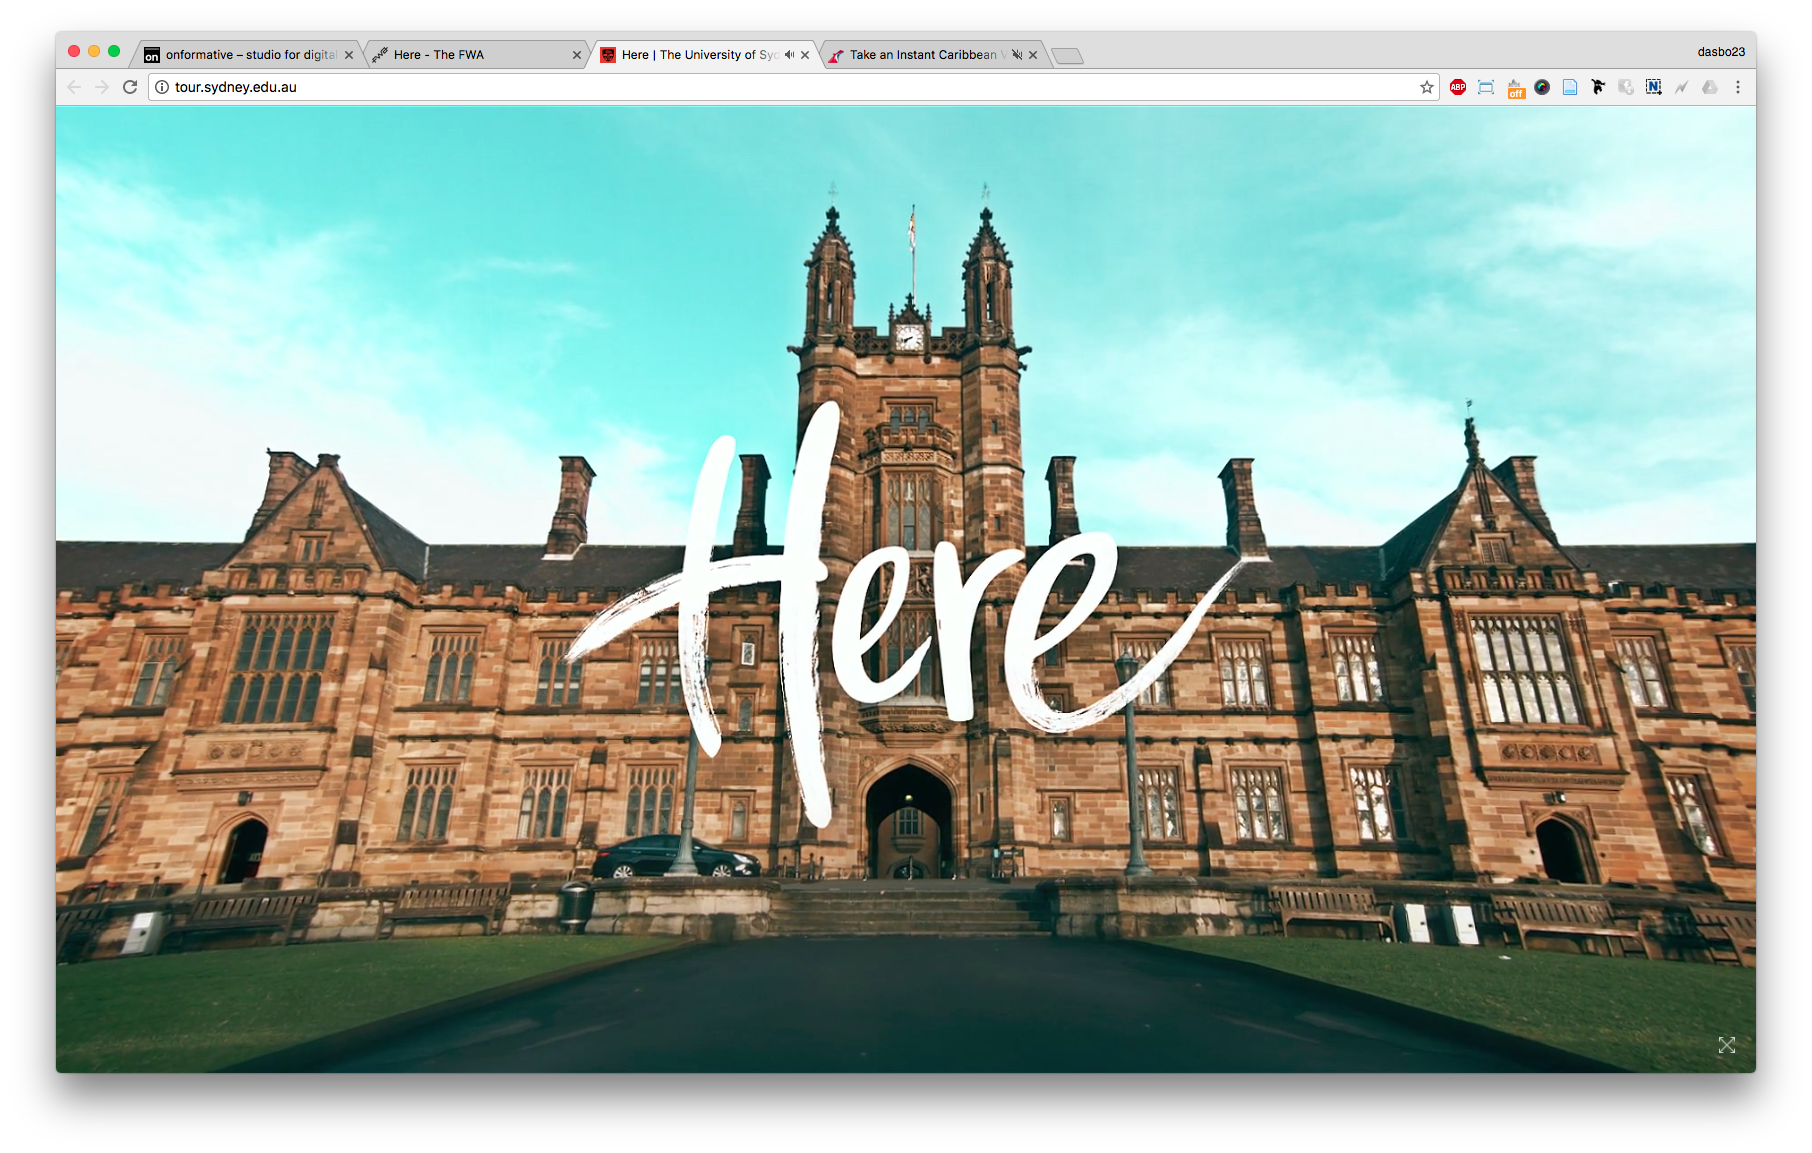The image size is (1812, 1153).
Task: Click the grey lightning bolt extension
Action: [1682, 87]
